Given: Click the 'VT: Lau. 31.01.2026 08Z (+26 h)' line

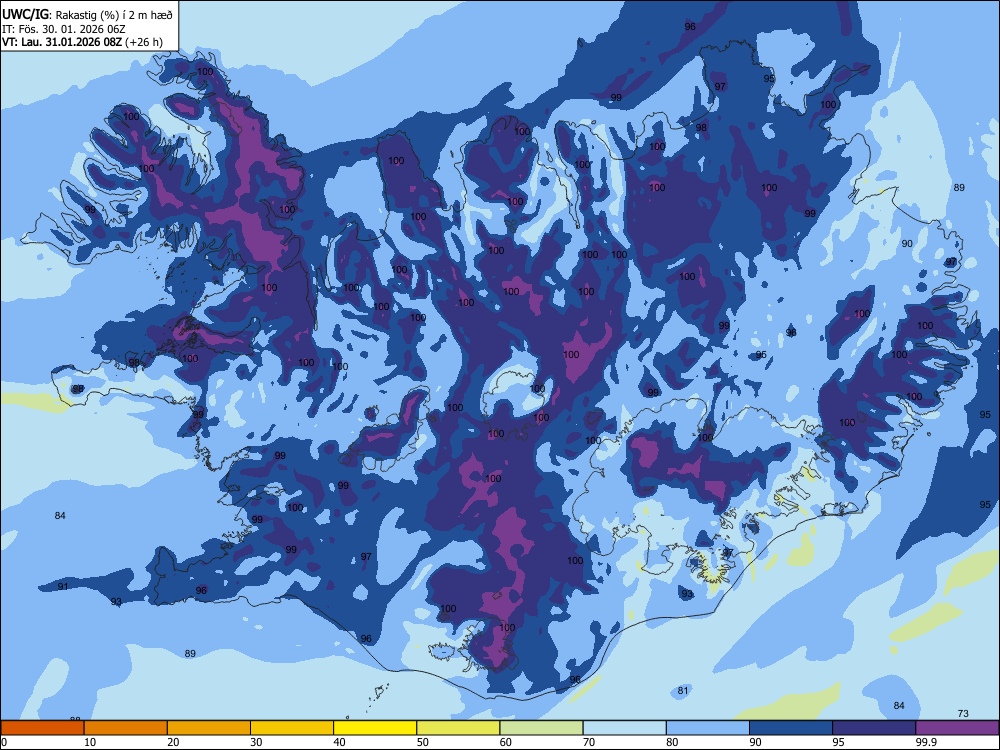Looking at the screenshot, I should (82, 42).
